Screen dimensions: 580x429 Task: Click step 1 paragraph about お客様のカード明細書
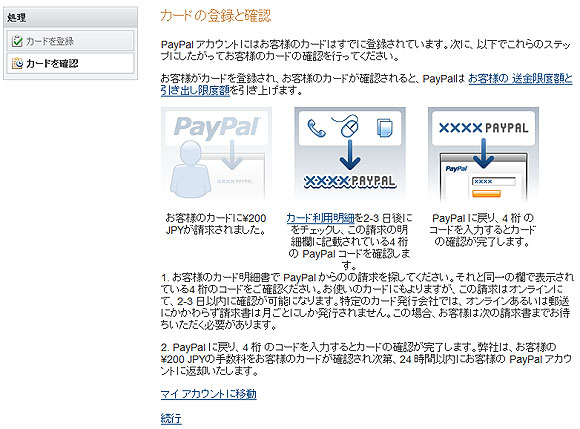coord(367,301)
